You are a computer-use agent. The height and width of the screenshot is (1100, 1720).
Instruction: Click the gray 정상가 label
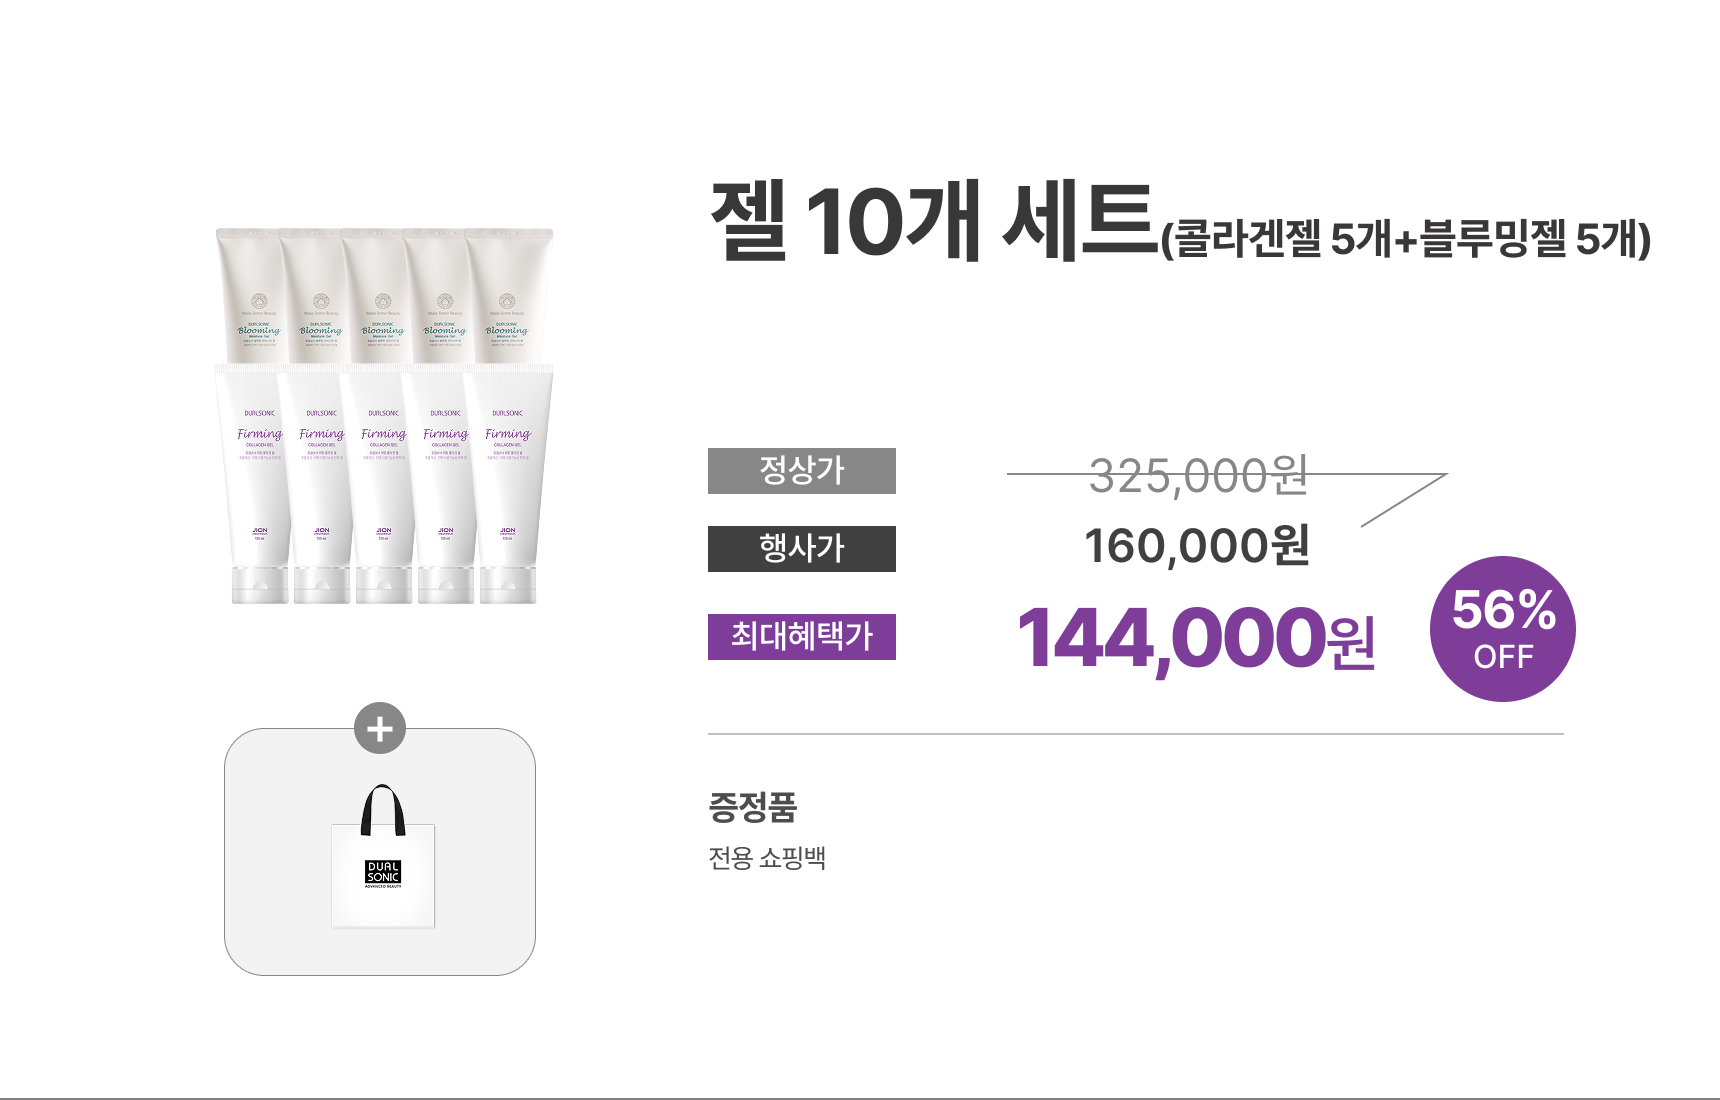pos(801,471)
